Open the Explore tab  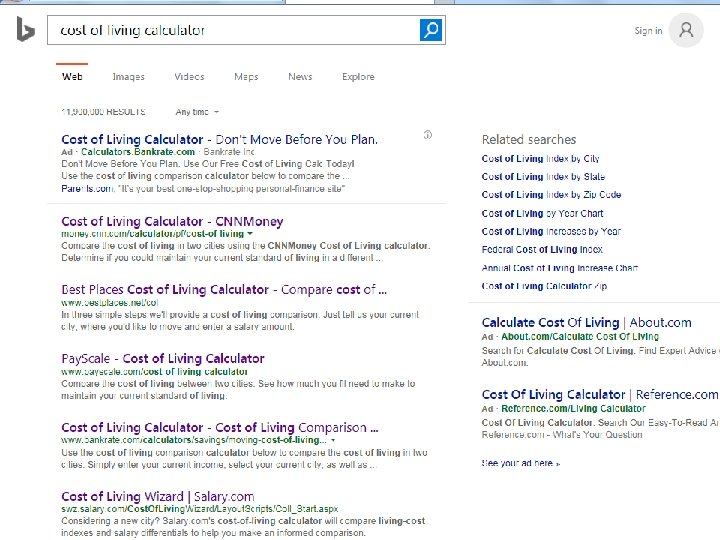358,77
